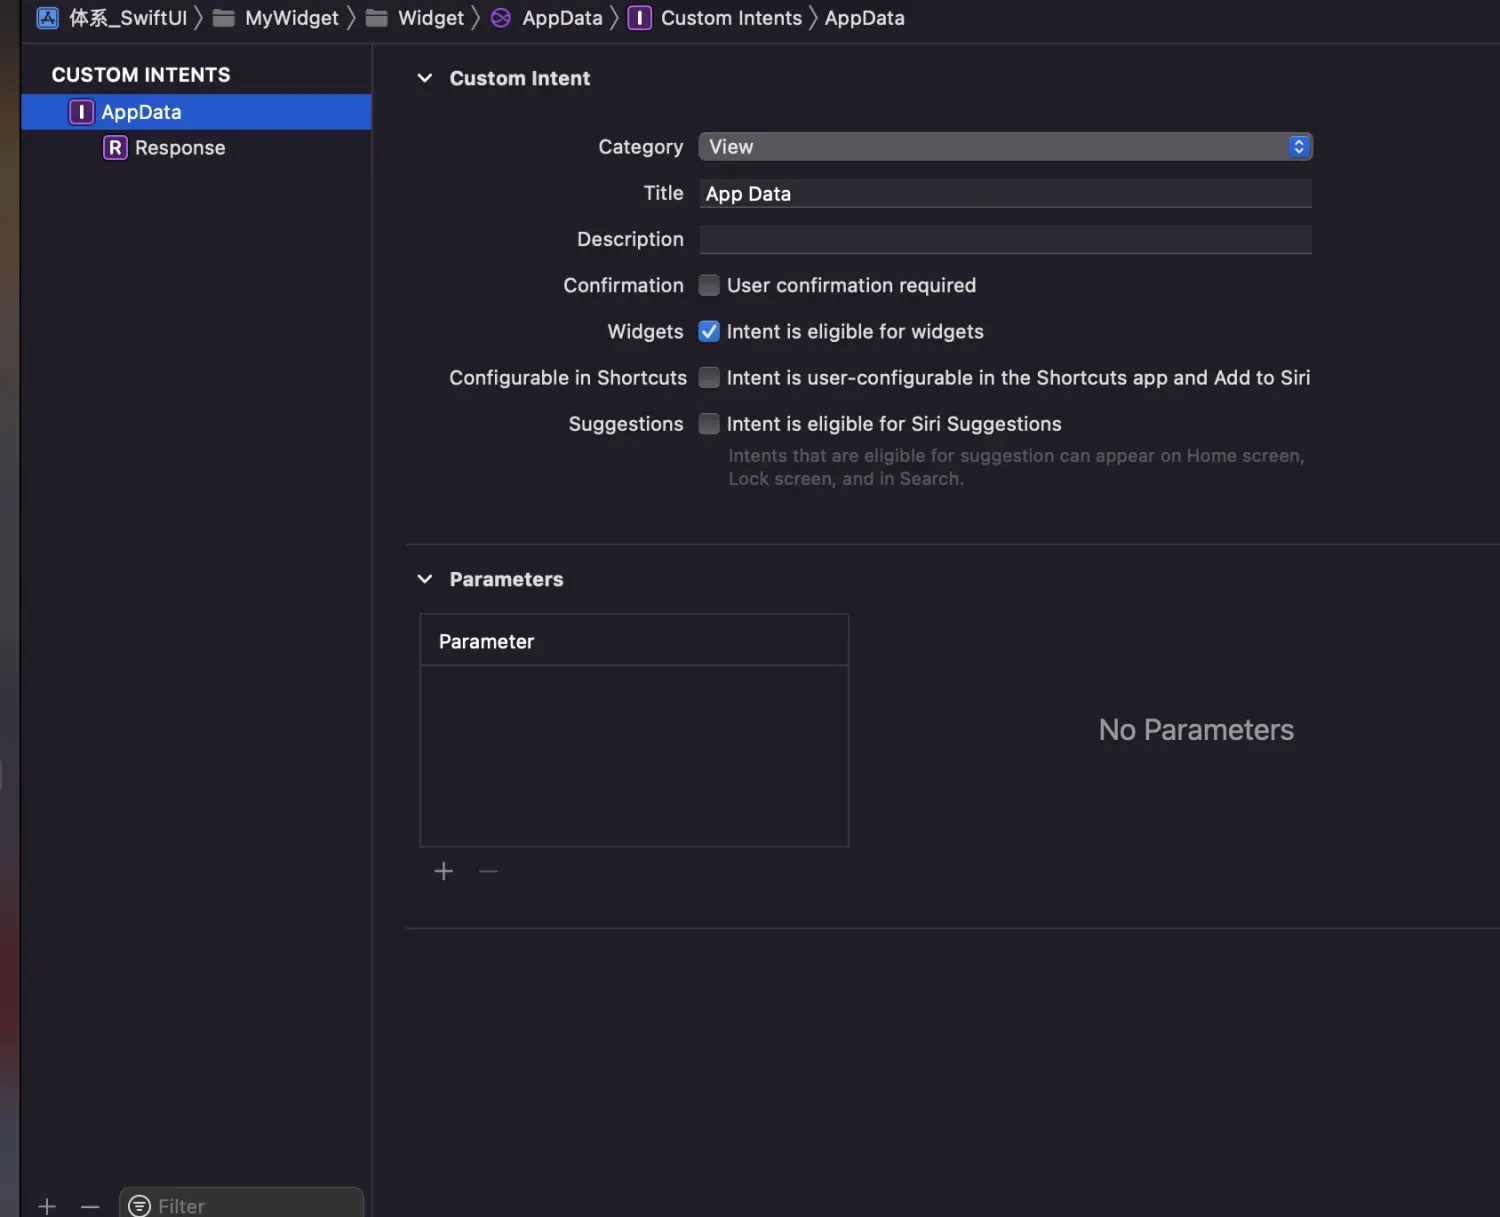The width and height of the screenshot is (1500, 1217).
Task: Uncheck Intent is eligible for widgets
Action: (709, 332)
